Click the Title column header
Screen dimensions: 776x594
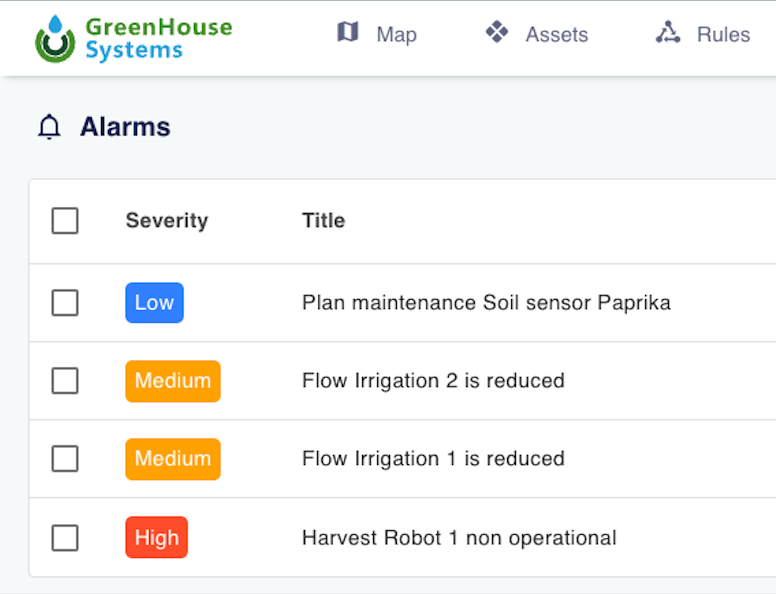[x=324, y=220]
